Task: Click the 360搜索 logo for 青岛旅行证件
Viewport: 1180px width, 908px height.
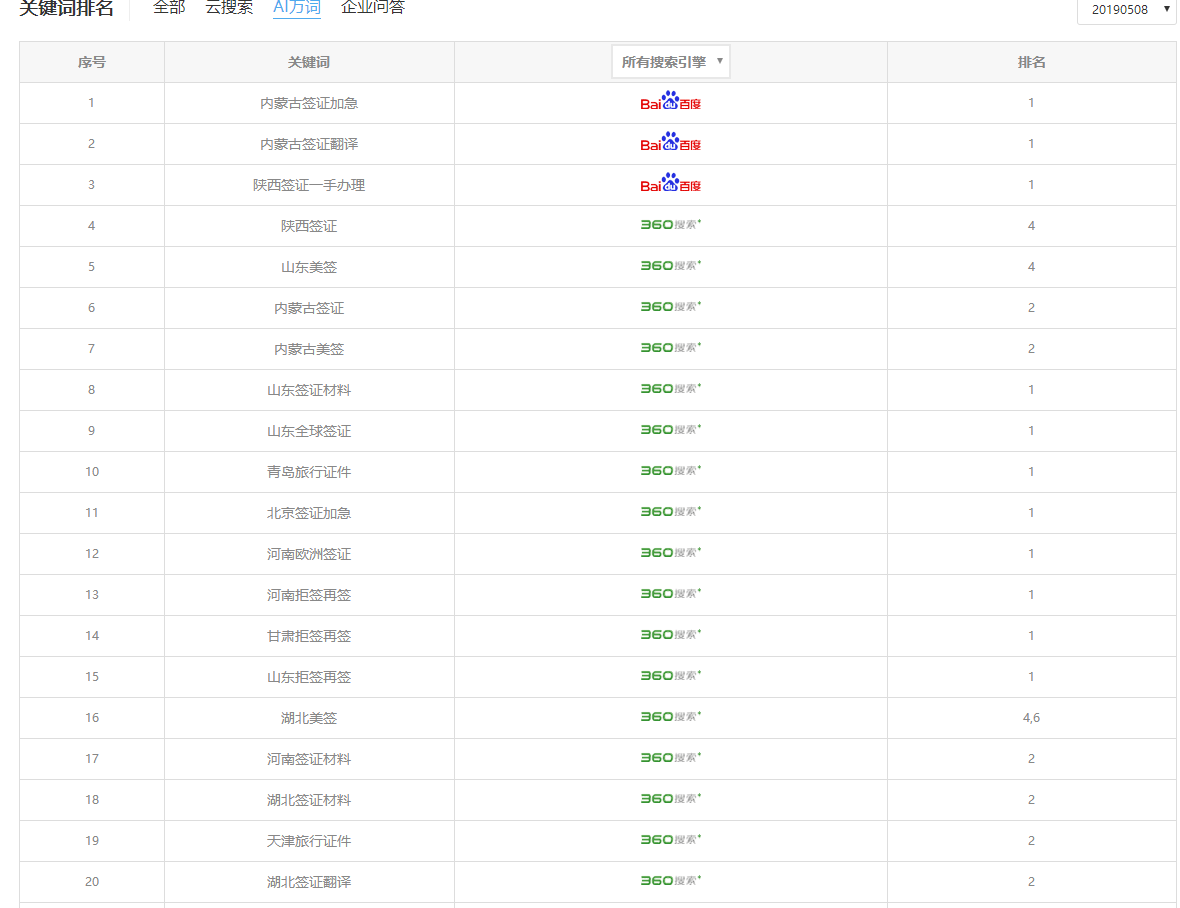Action: coord(671,471)
